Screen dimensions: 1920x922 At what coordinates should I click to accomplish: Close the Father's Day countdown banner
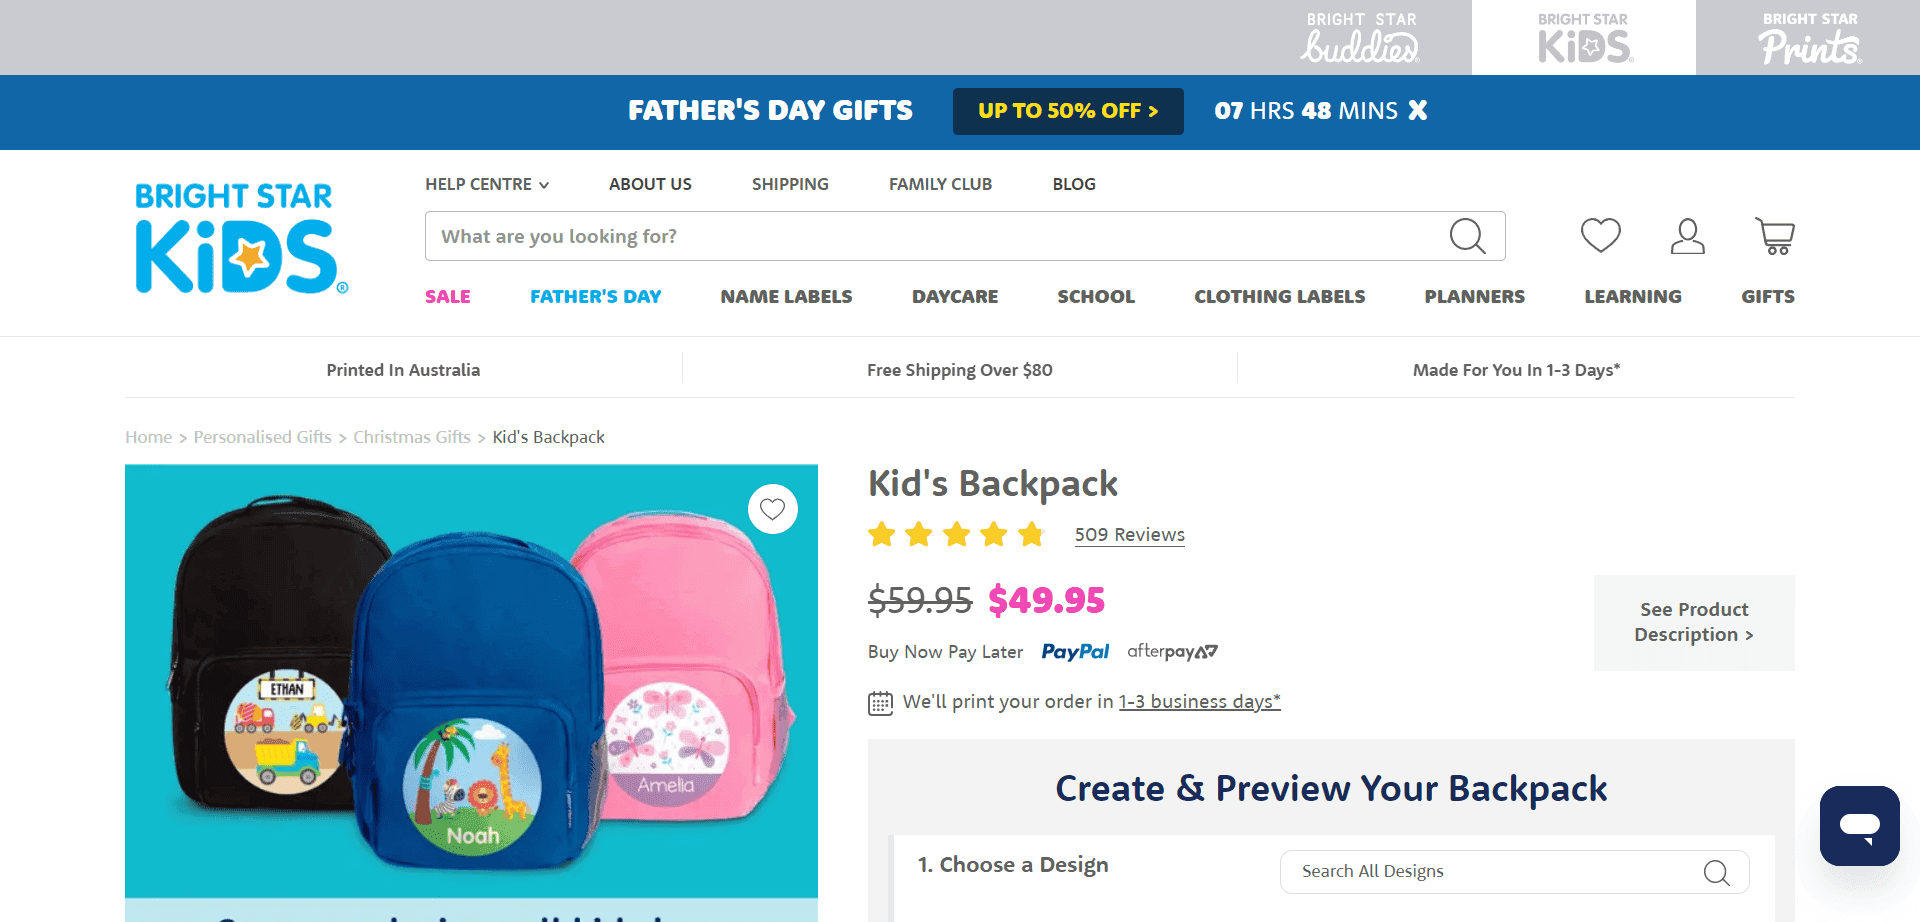(x=1418, y=110)
